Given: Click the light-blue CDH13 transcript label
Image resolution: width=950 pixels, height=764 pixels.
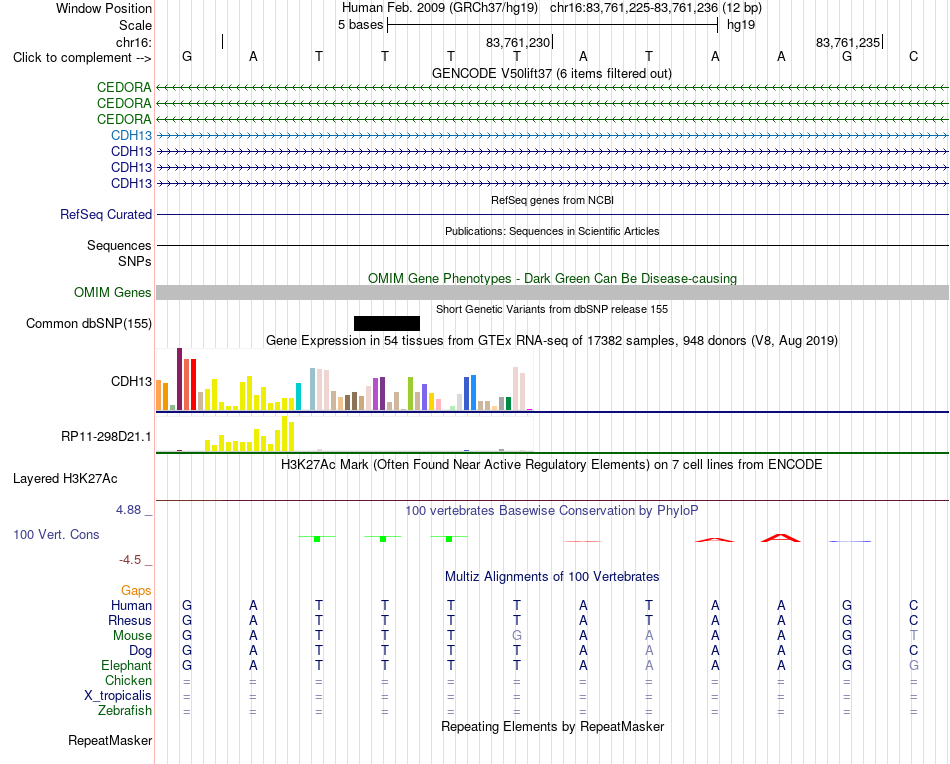Looking at the screenshot, I should (131, 135).
